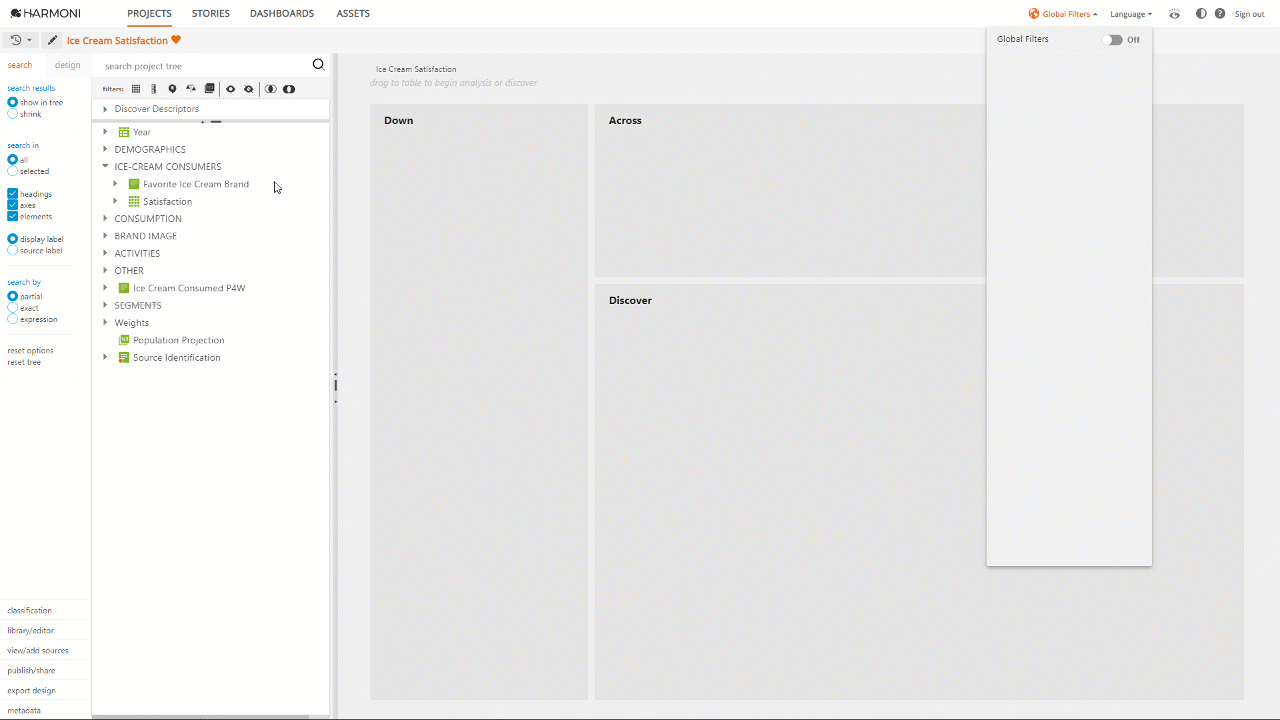Click the vertical panel splitter handle
The image size is (1280, 720).
(x=335, y=385)
